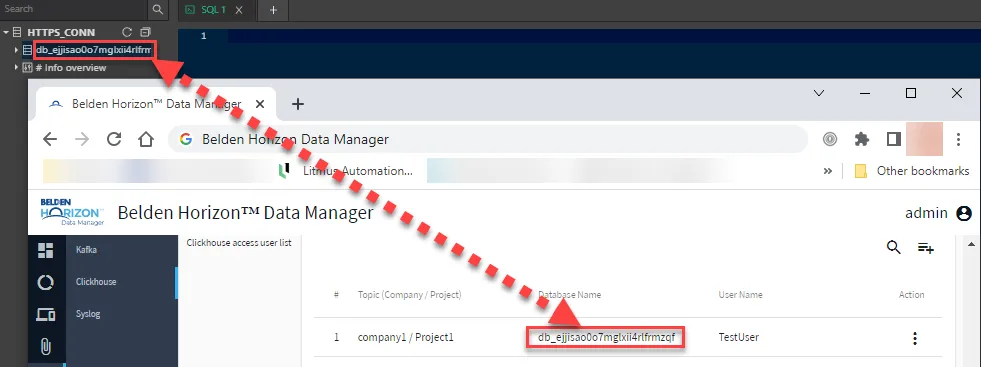Close the Belden Horizon browser tab
Image resolution: width=981 pixels, height=367 pixels.
click(x=260, y=104)
